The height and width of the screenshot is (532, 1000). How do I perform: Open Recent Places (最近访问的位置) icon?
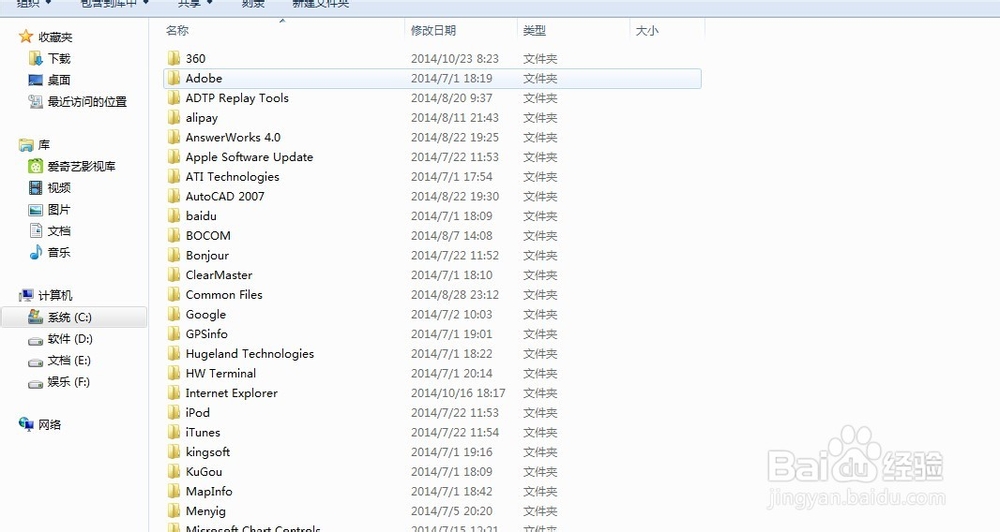(36, 101)
